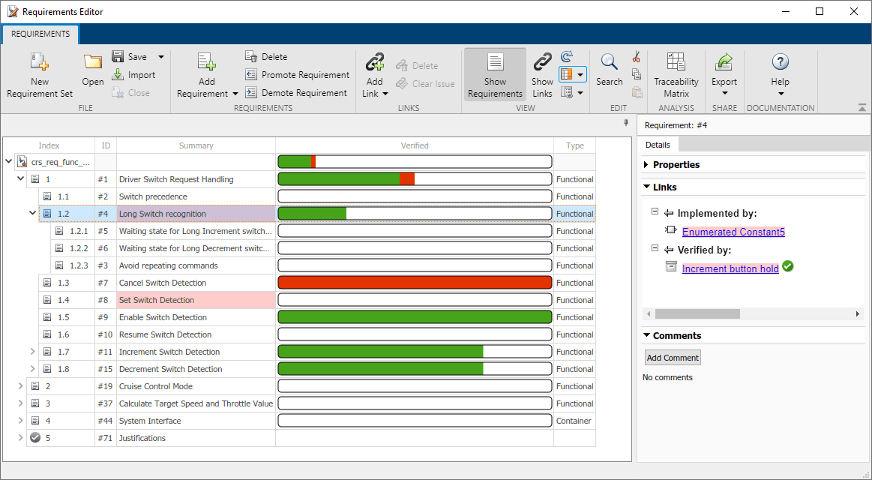Click the Refresh icon in View section
872x480 pixels.
567,57
